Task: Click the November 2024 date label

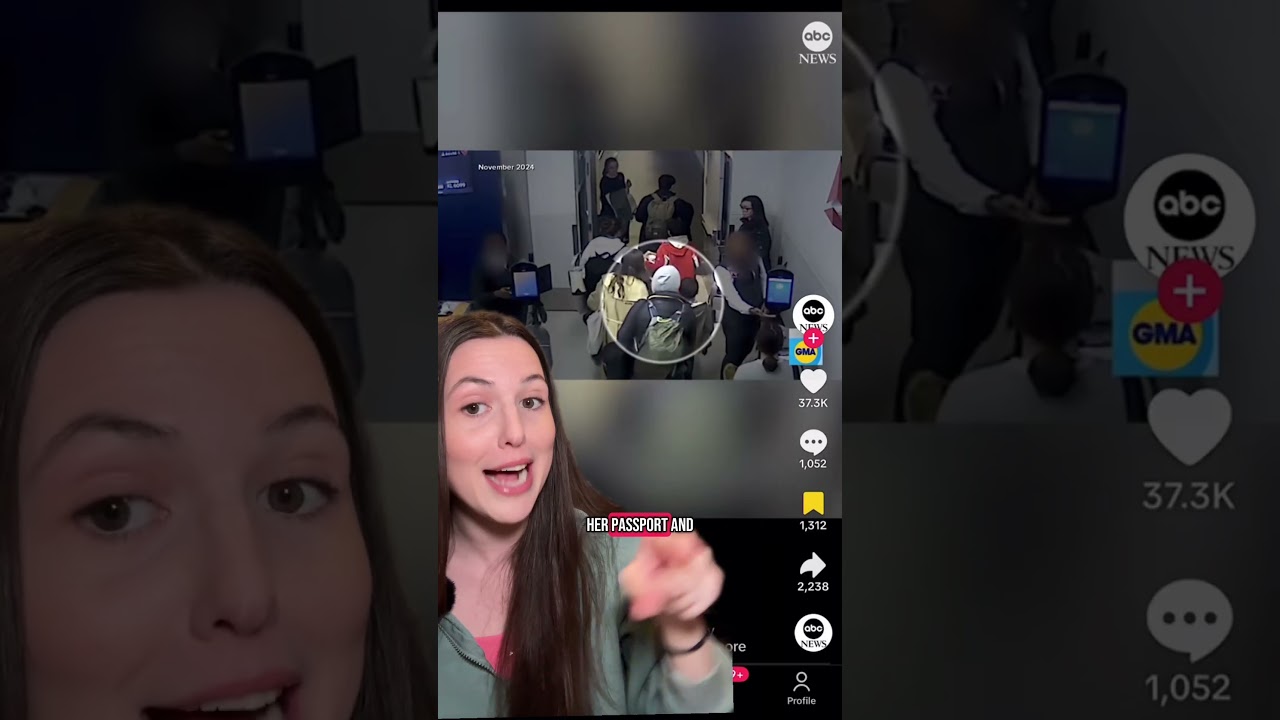Action: pyautogui.click(x=506, y=167)
